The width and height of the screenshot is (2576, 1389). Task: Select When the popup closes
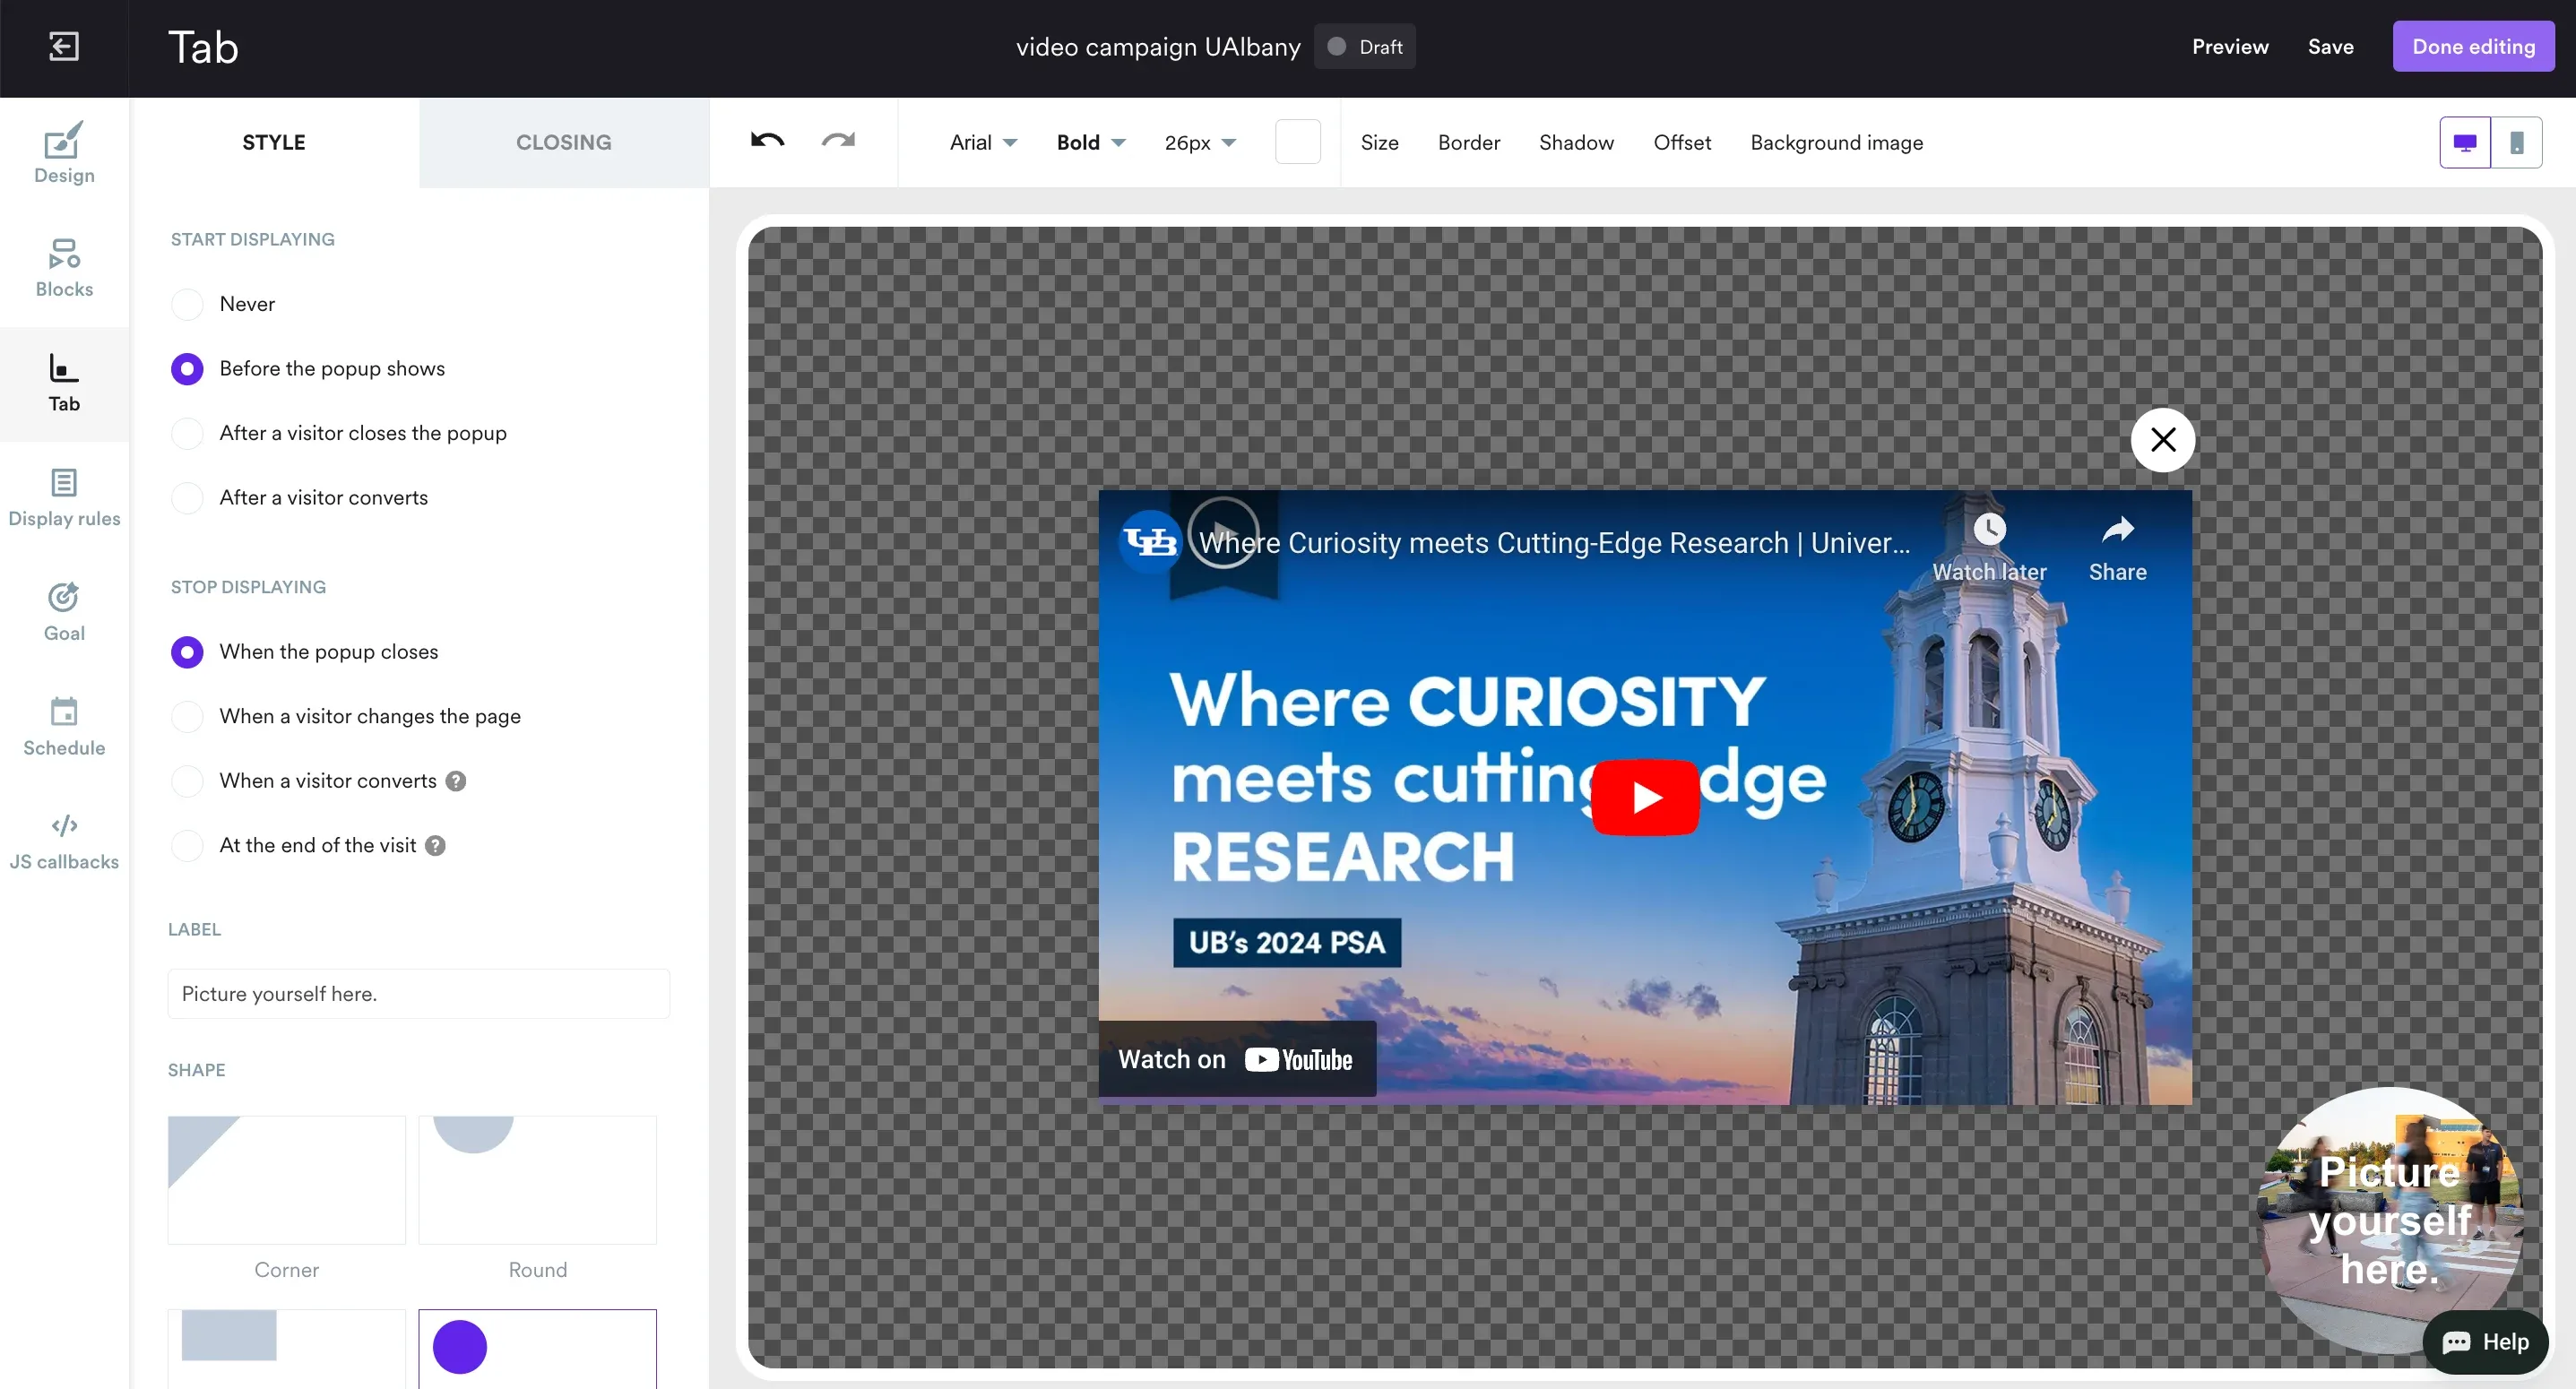pyautogui.click(x=187, y=652)
